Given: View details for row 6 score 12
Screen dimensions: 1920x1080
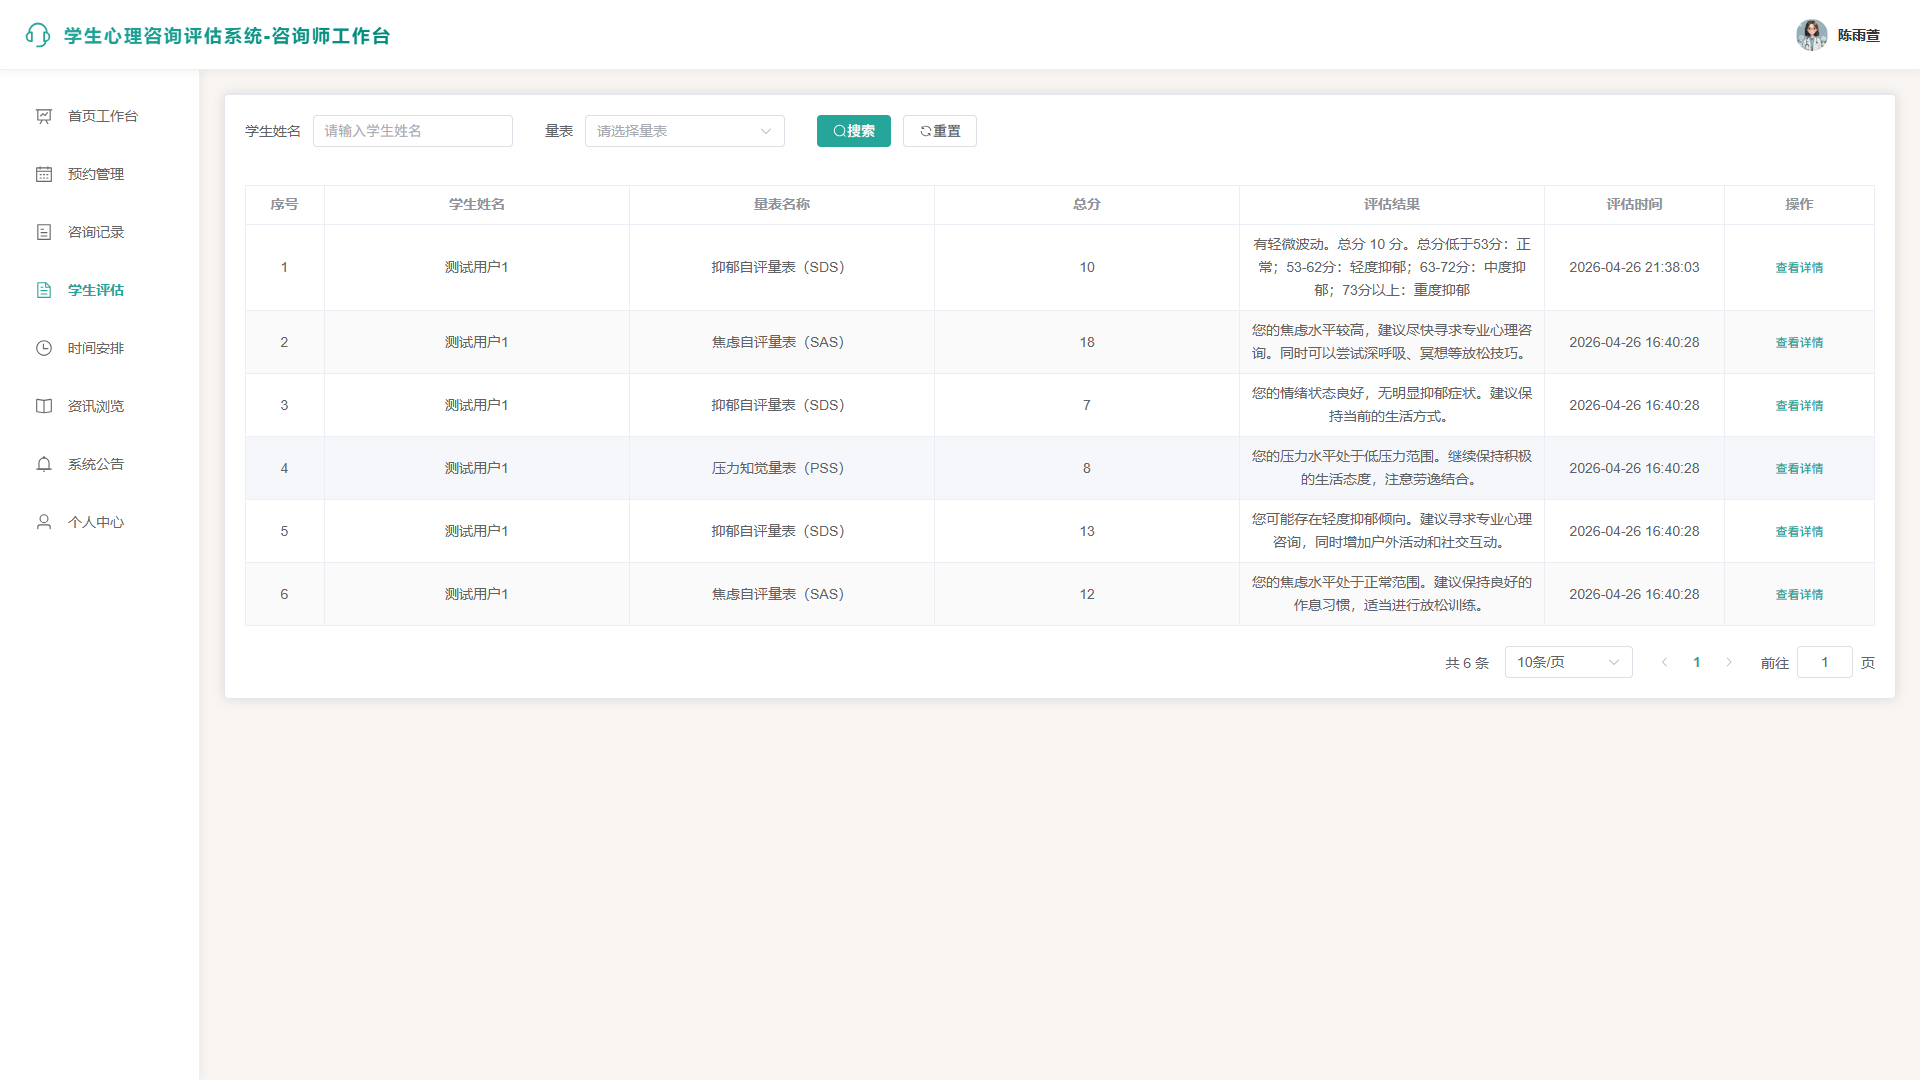Looking at the screenshot, I should 1799,594.
